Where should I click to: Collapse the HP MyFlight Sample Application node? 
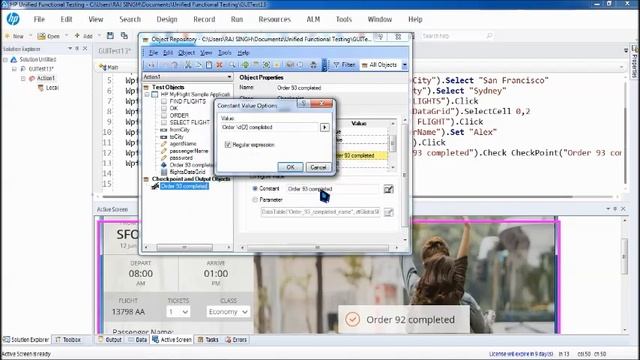tap(147, 94)
